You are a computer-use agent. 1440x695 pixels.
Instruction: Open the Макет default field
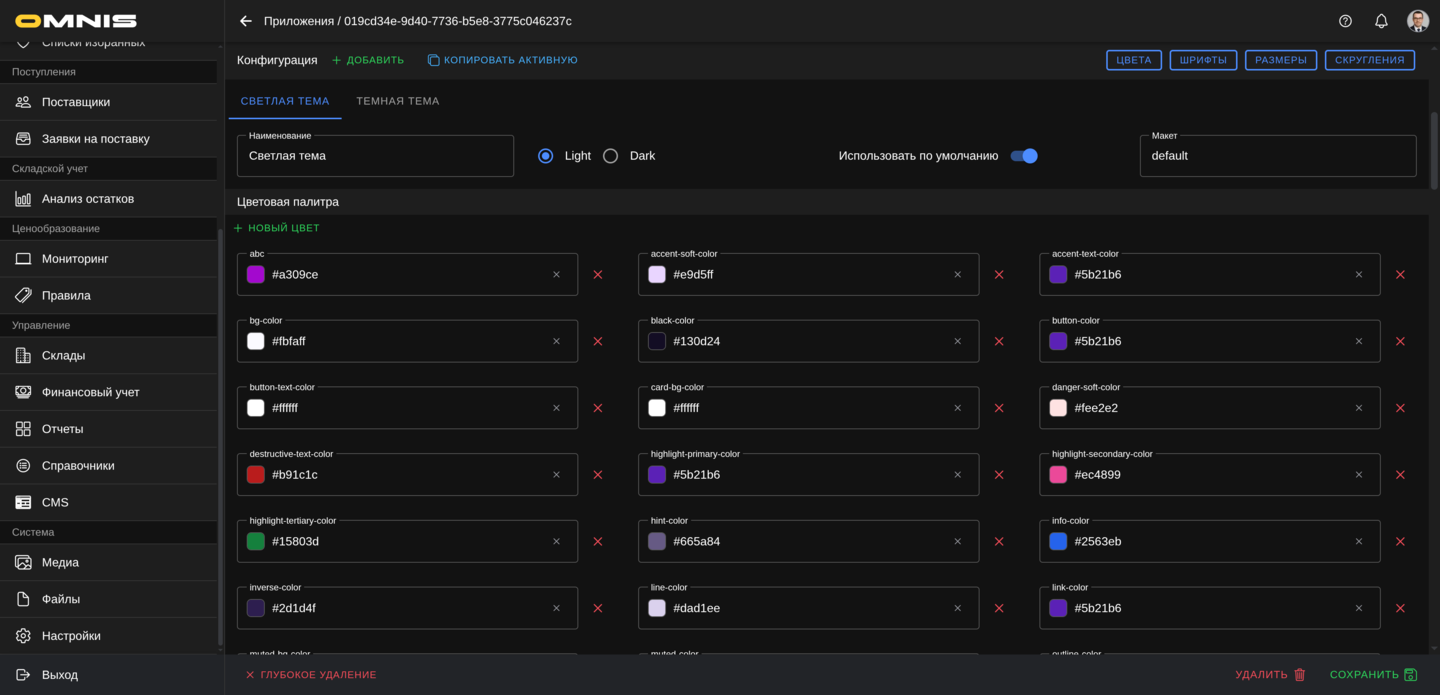[x=1277, y=156]
